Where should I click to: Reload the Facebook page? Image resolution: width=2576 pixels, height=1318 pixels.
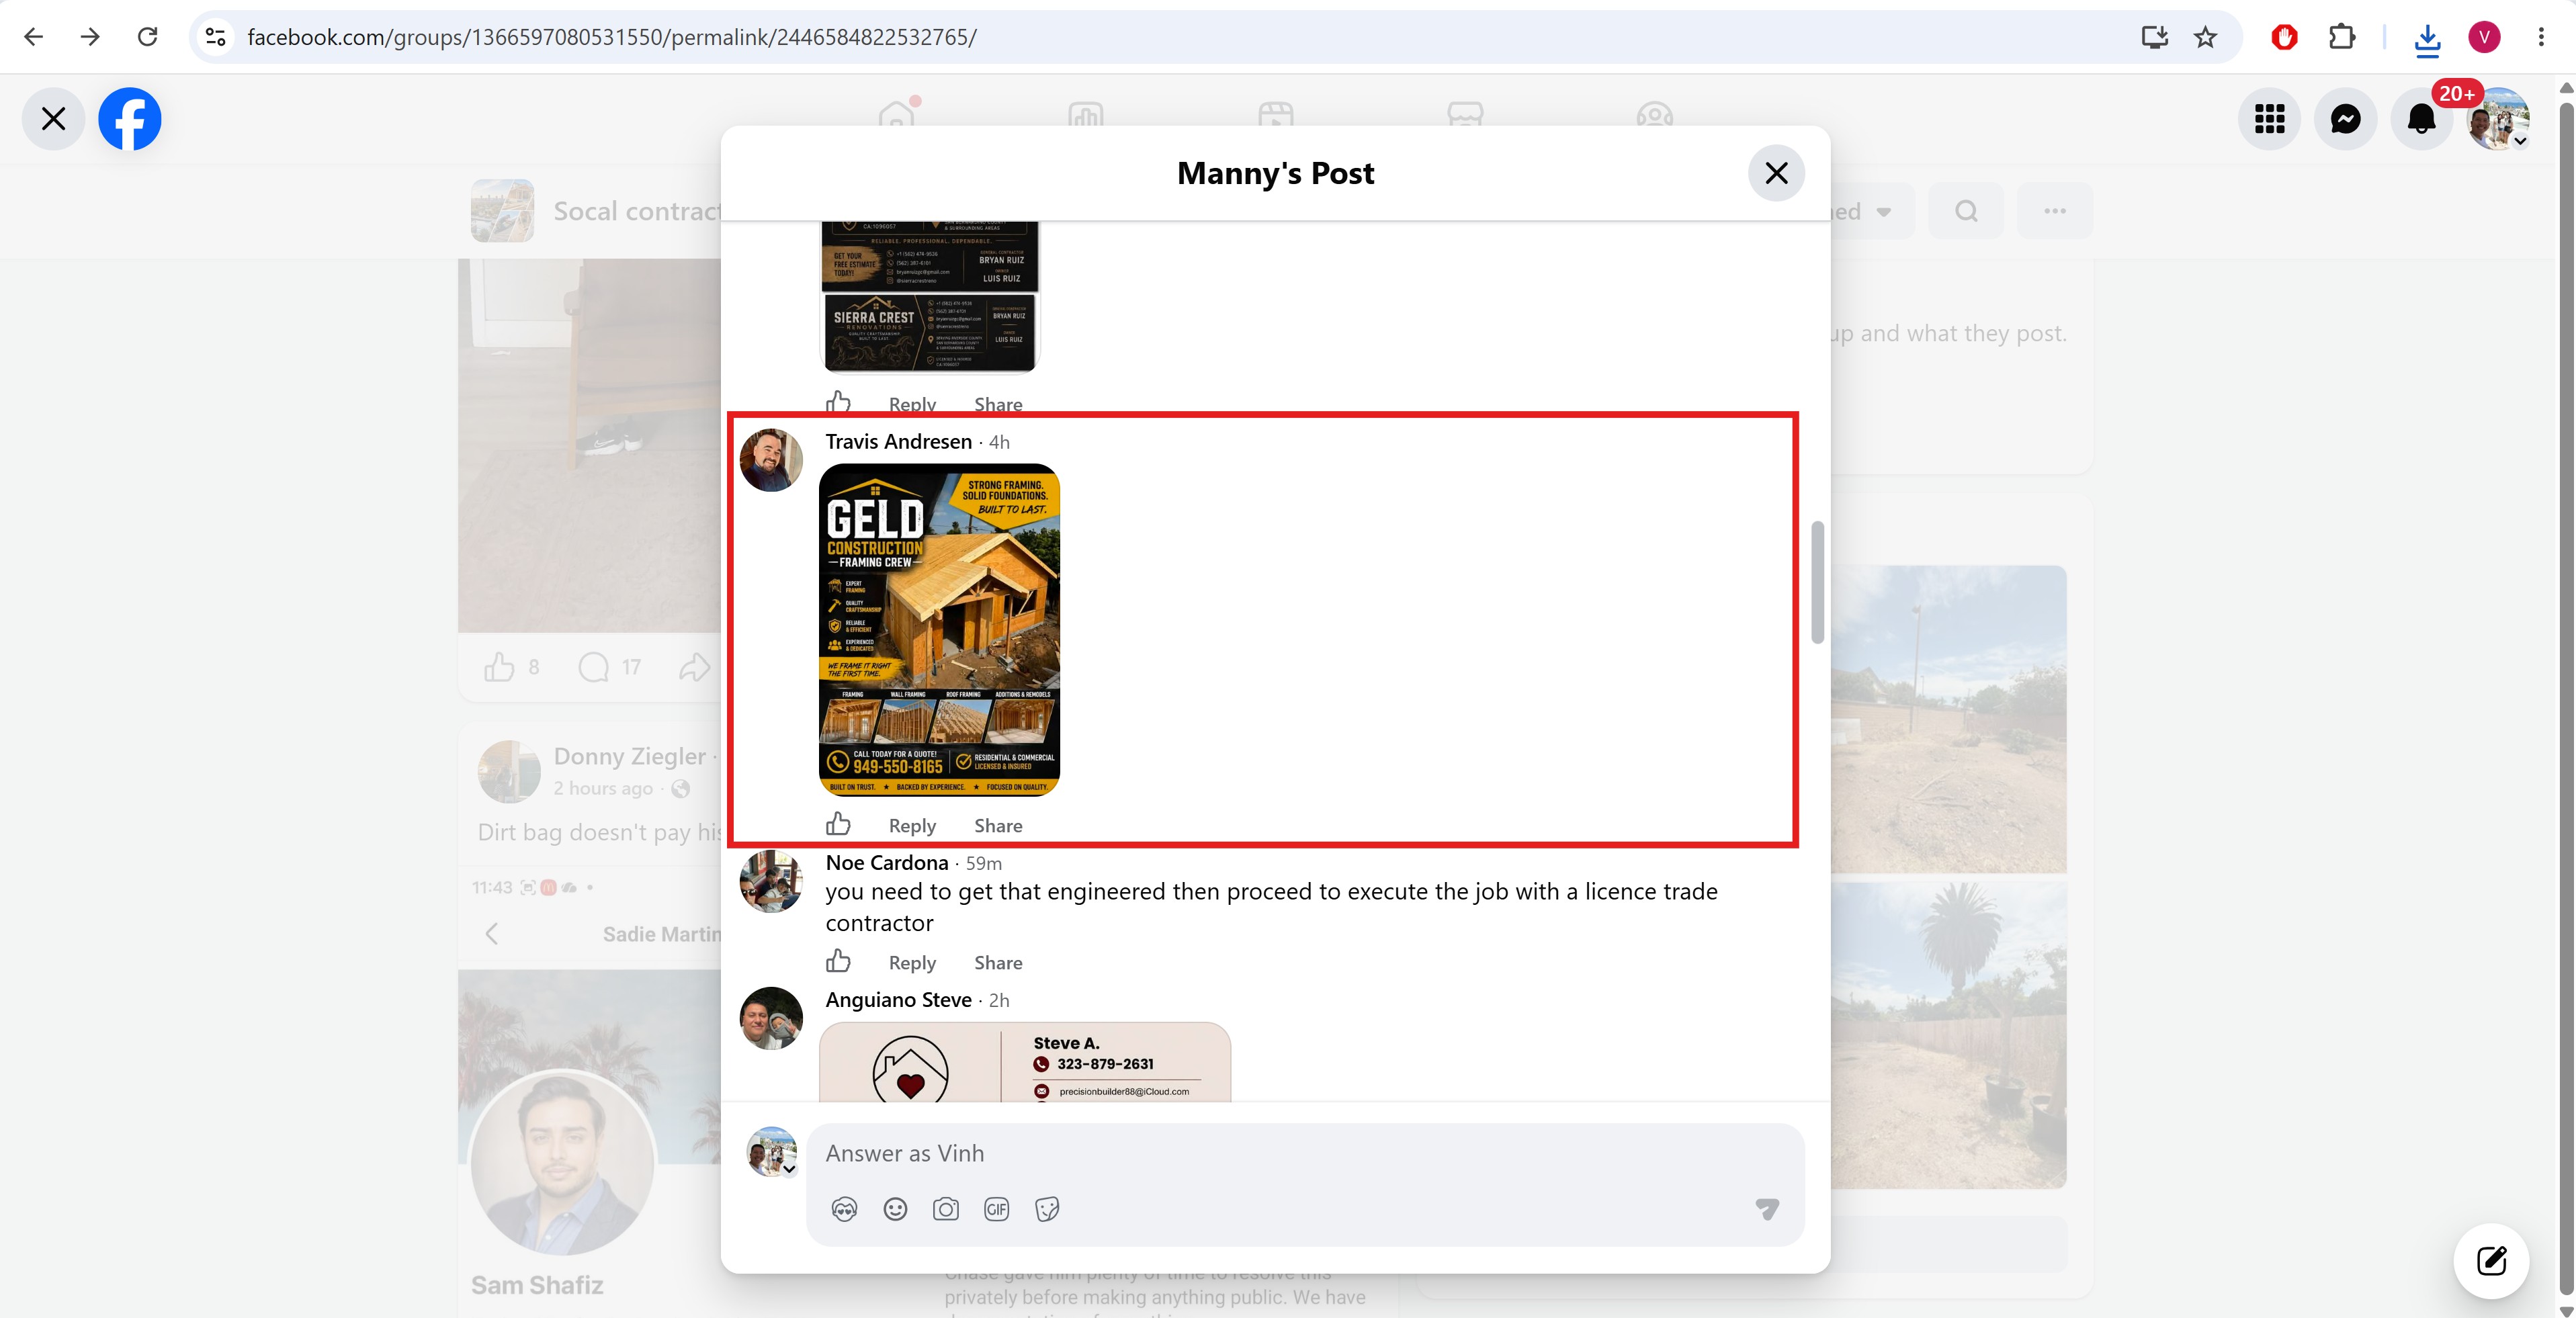click(147, 37)
